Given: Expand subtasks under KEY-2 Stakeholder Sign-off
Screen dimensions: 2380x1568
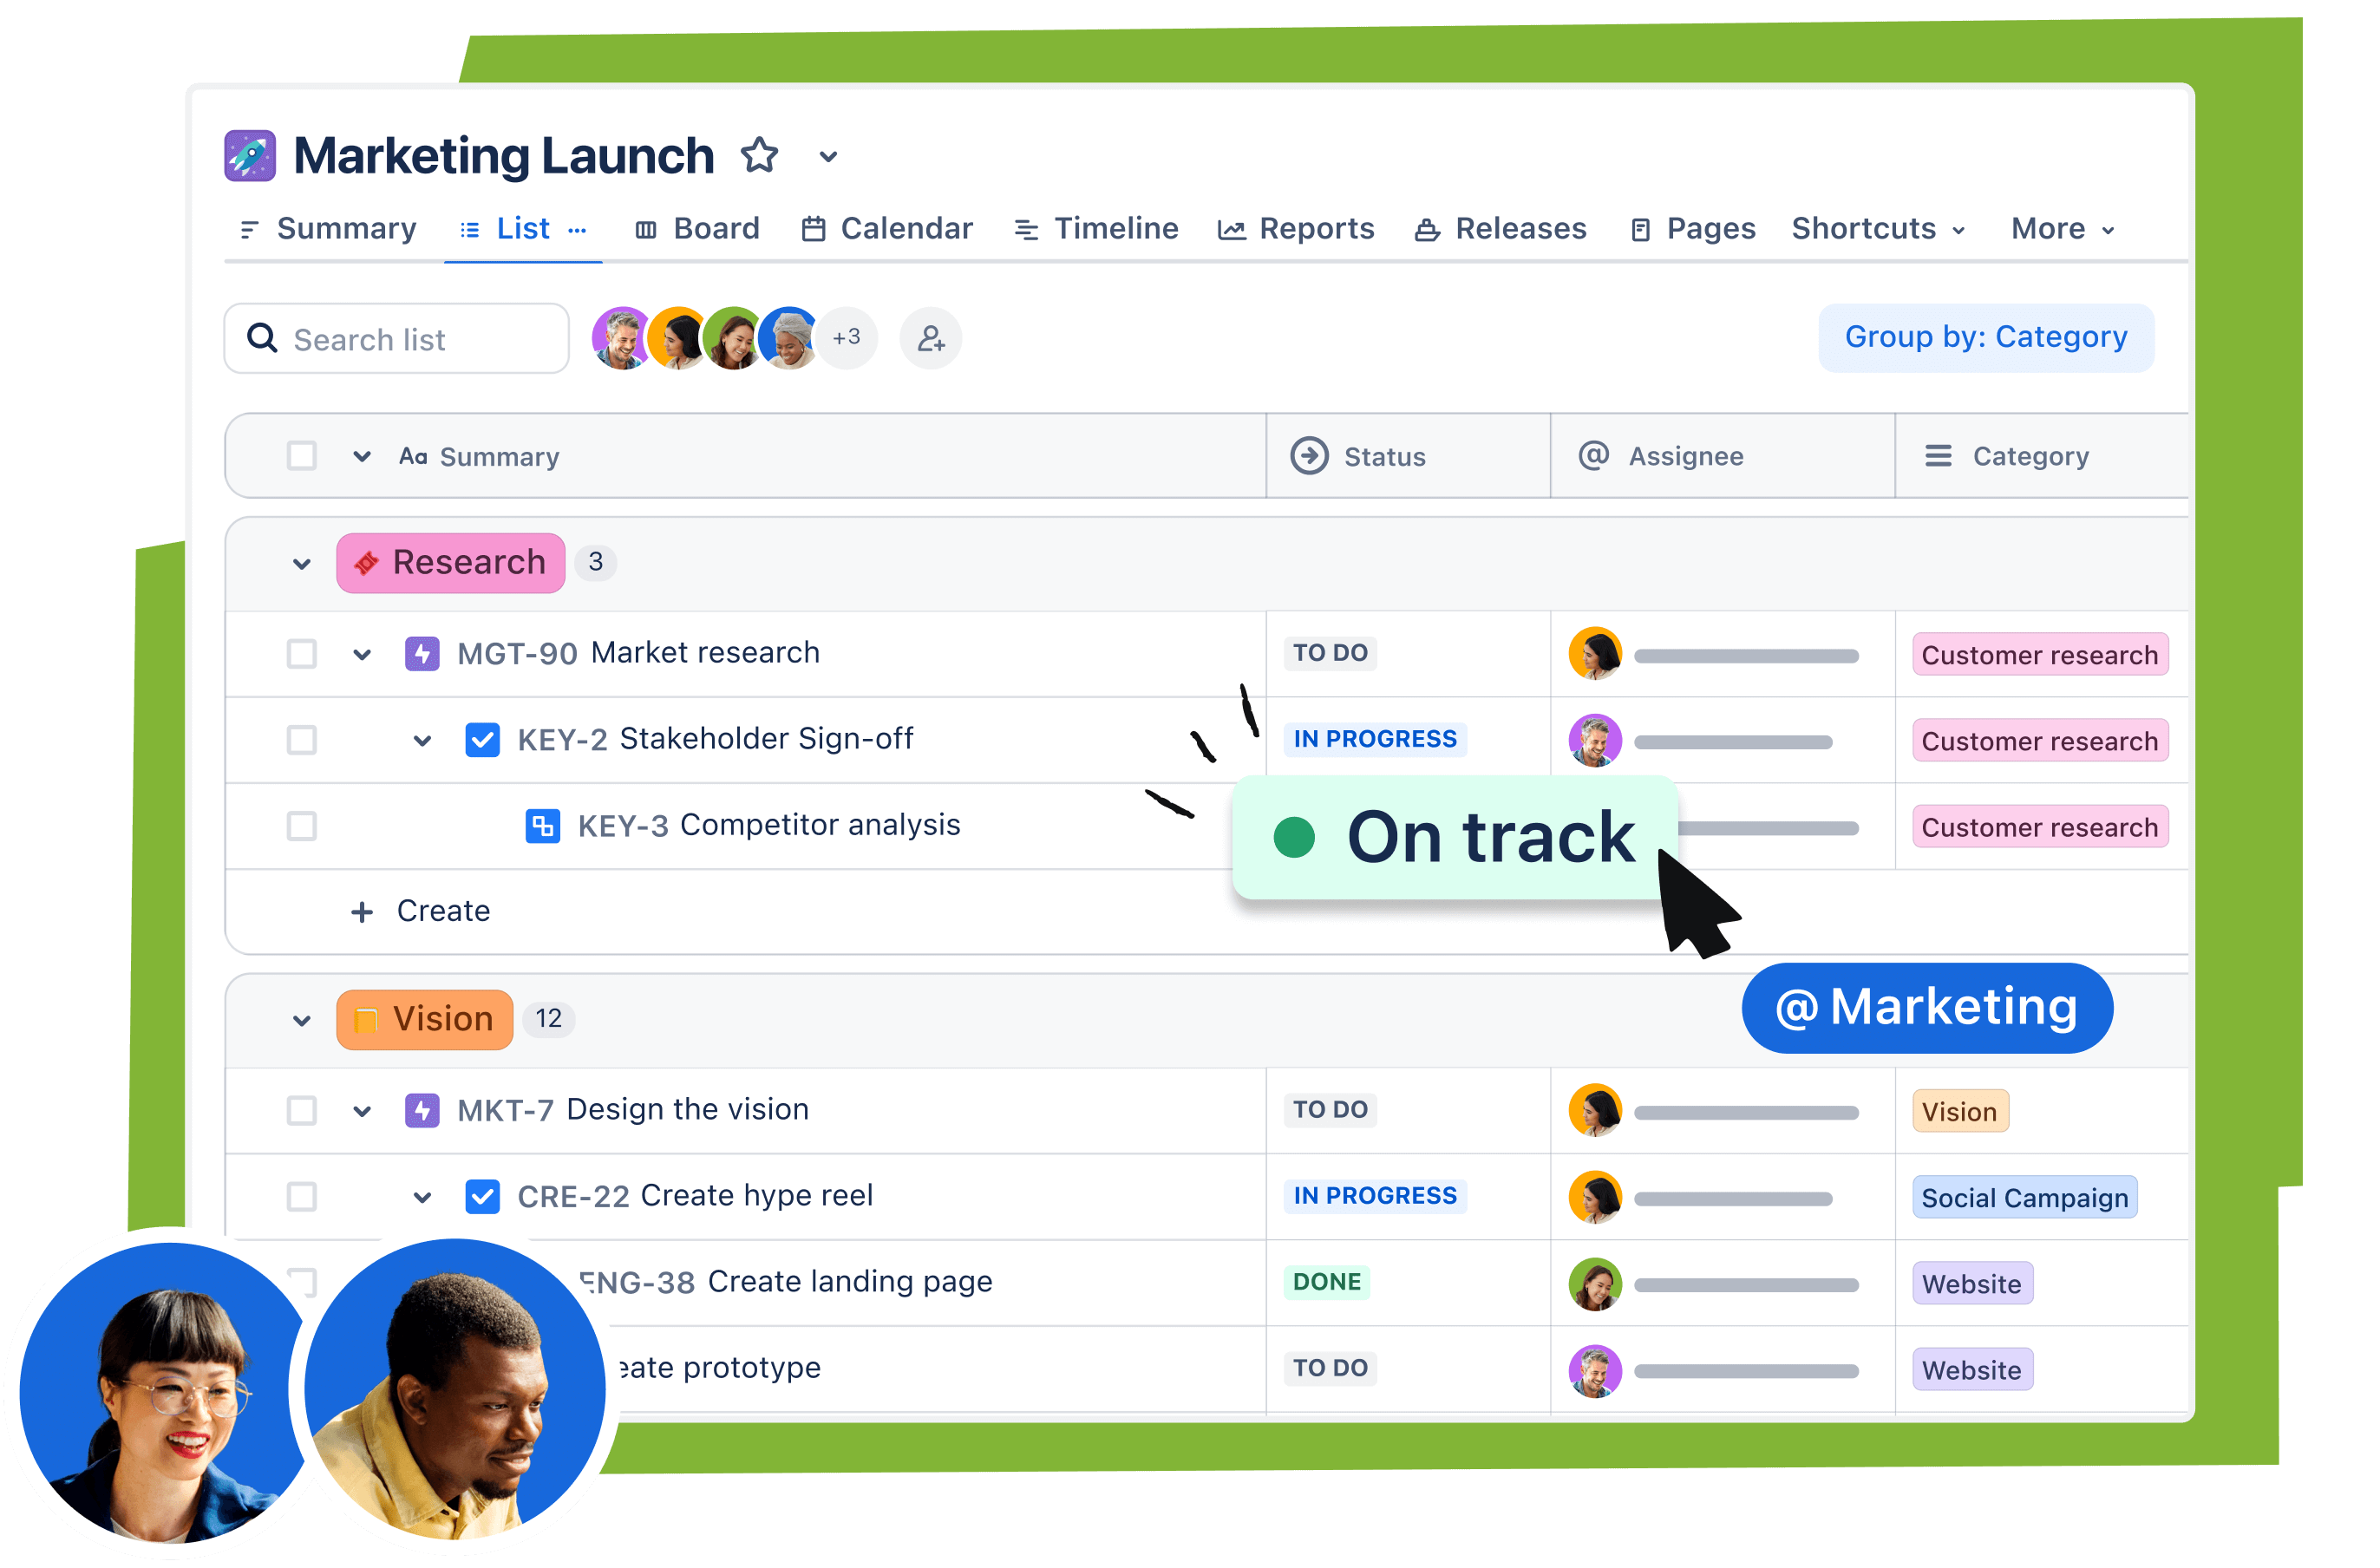Looking at the screenshot, I should (423, 737).
